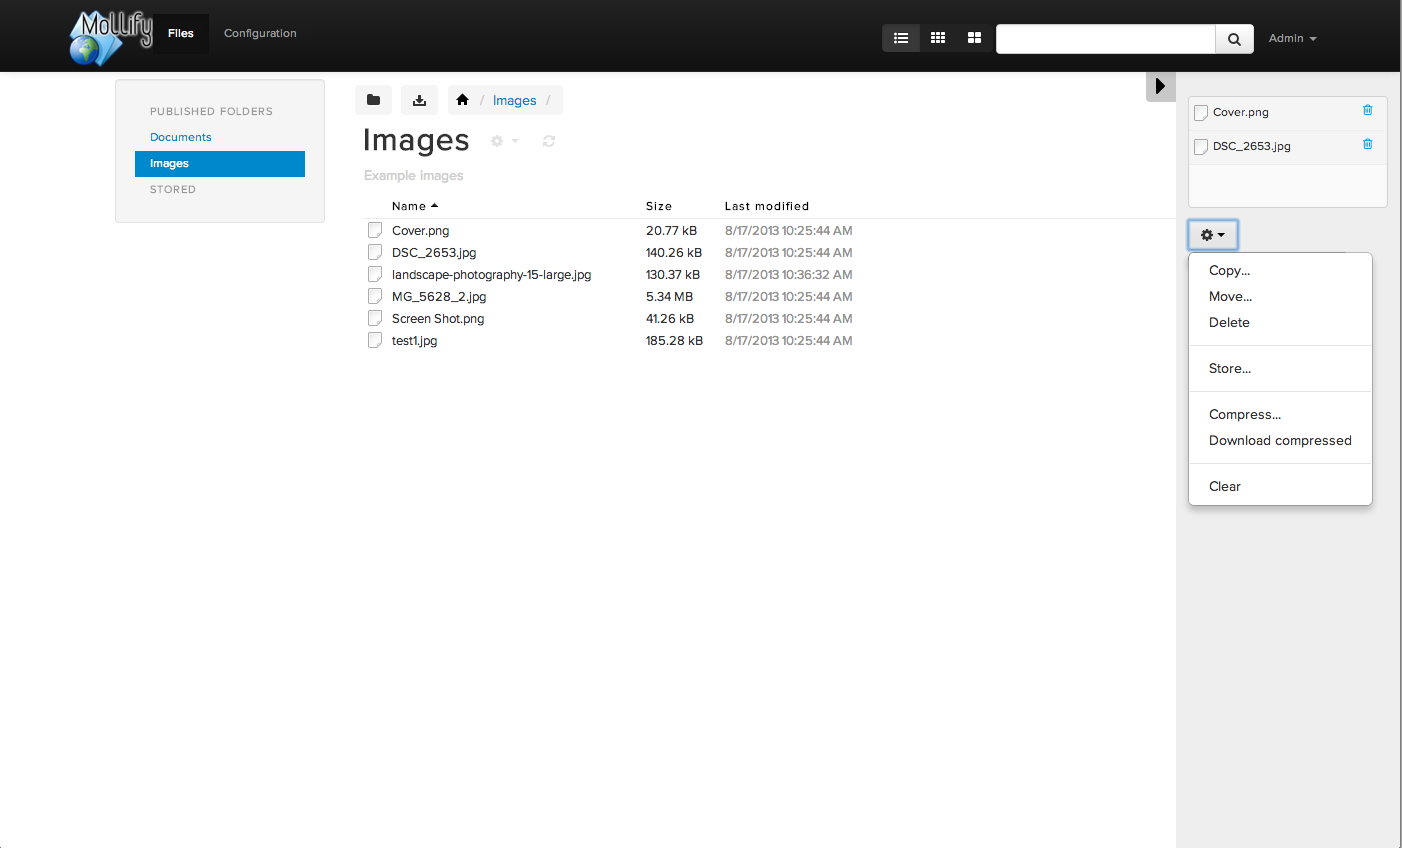Click the MG_5628_2.jpg file icon
This screenshot has height=848, width=1402.
pos(375,296)
